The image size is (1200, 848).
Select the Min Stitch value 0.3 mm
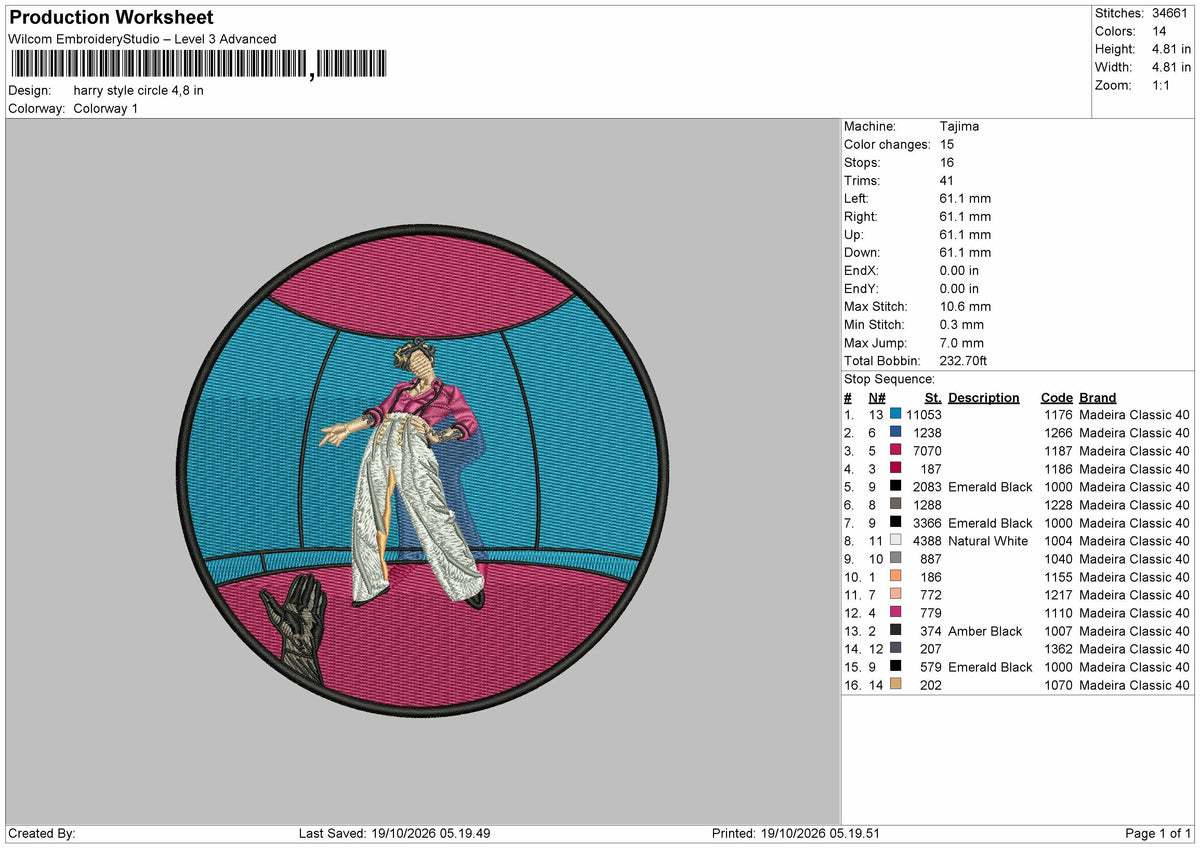(962, 324)
